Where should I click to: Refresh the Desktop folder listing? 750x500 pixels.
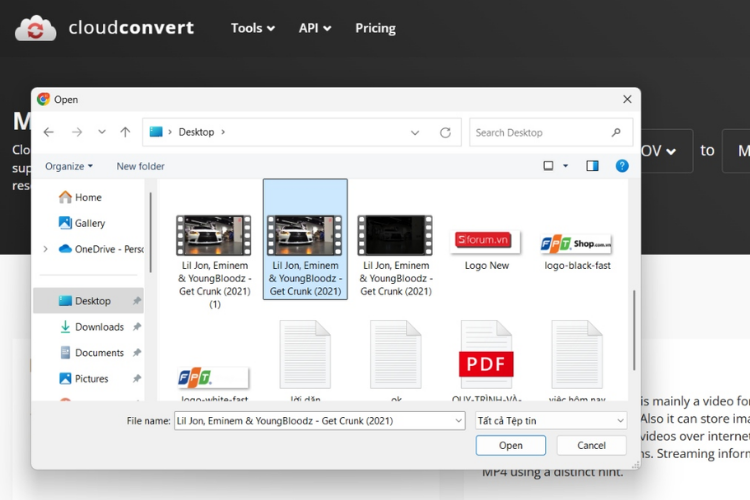tap(445, 133)
